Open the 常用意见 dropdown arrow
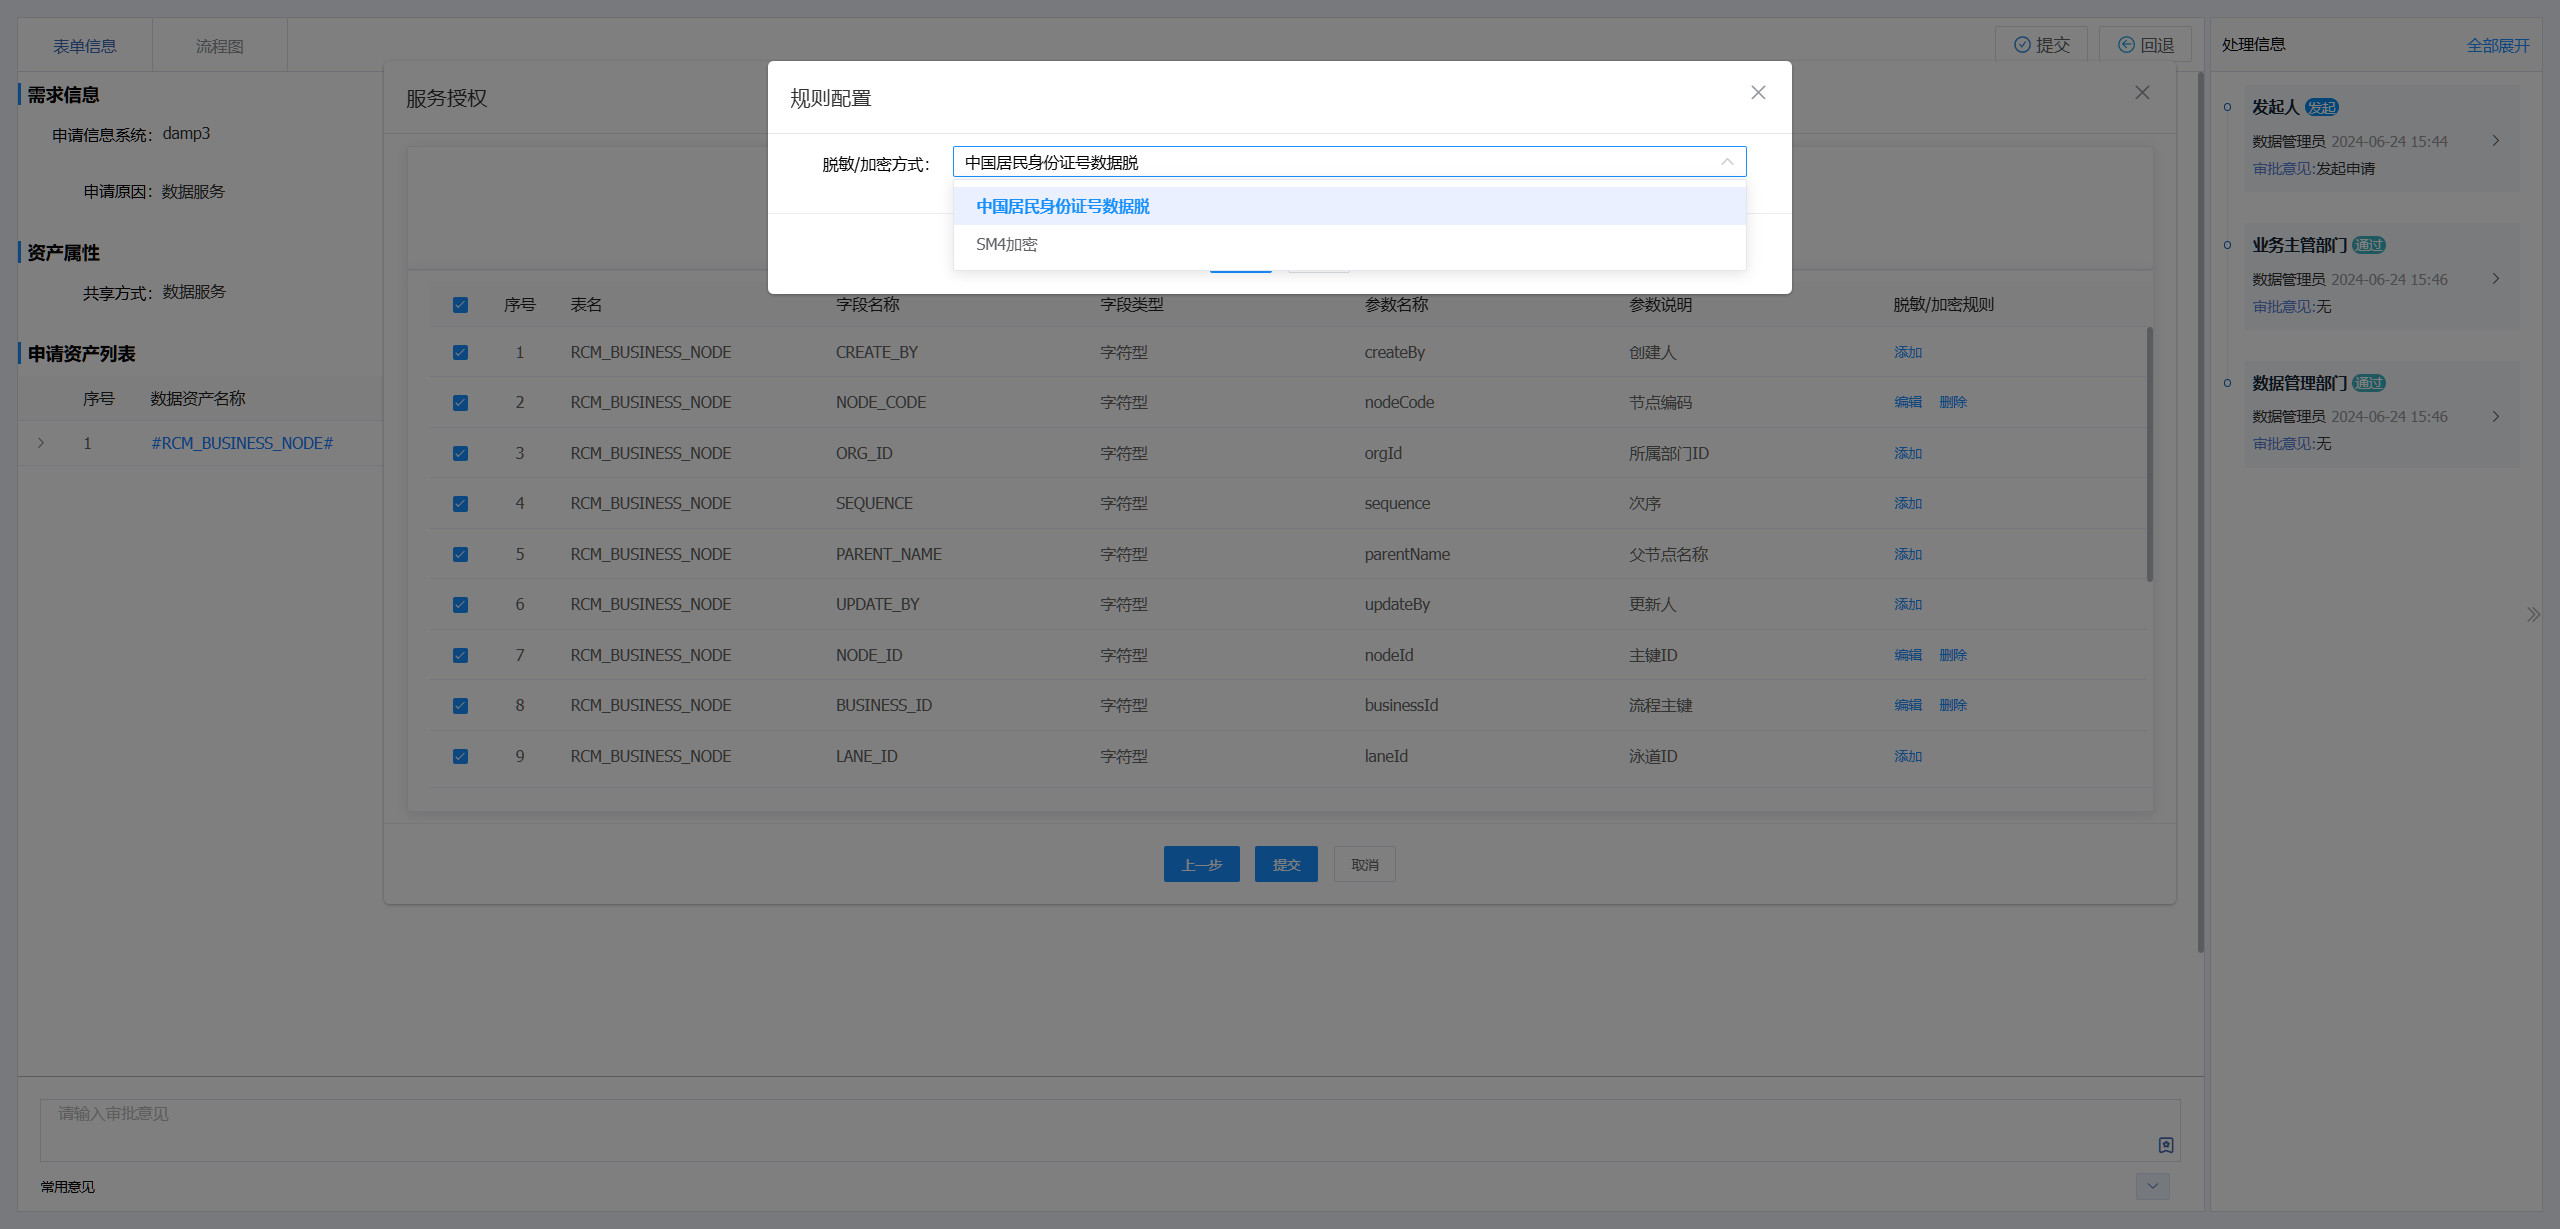 point(2152,1186)
